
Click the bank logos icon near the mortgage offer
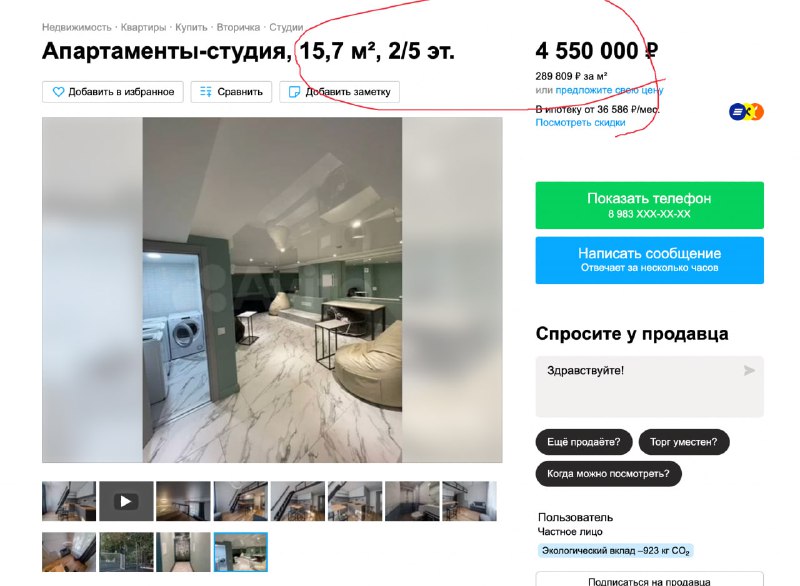point(746,112)
